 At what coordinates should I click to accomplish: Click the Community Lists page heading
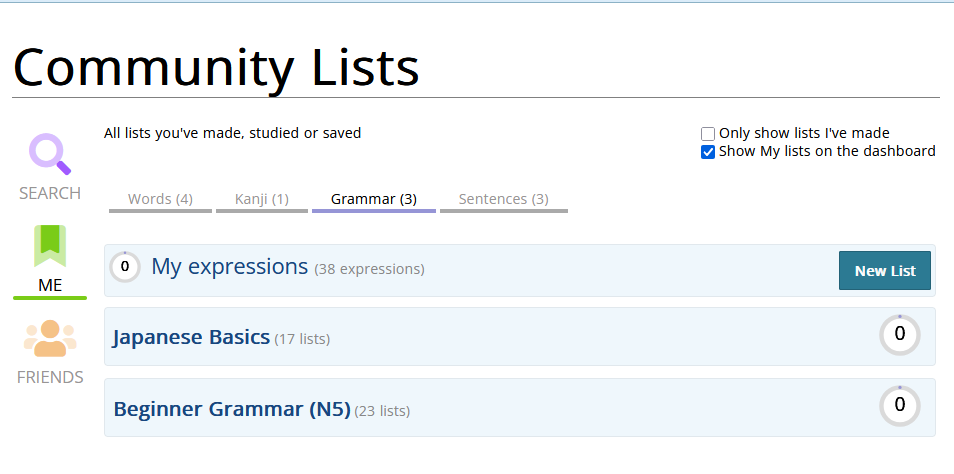216,67
